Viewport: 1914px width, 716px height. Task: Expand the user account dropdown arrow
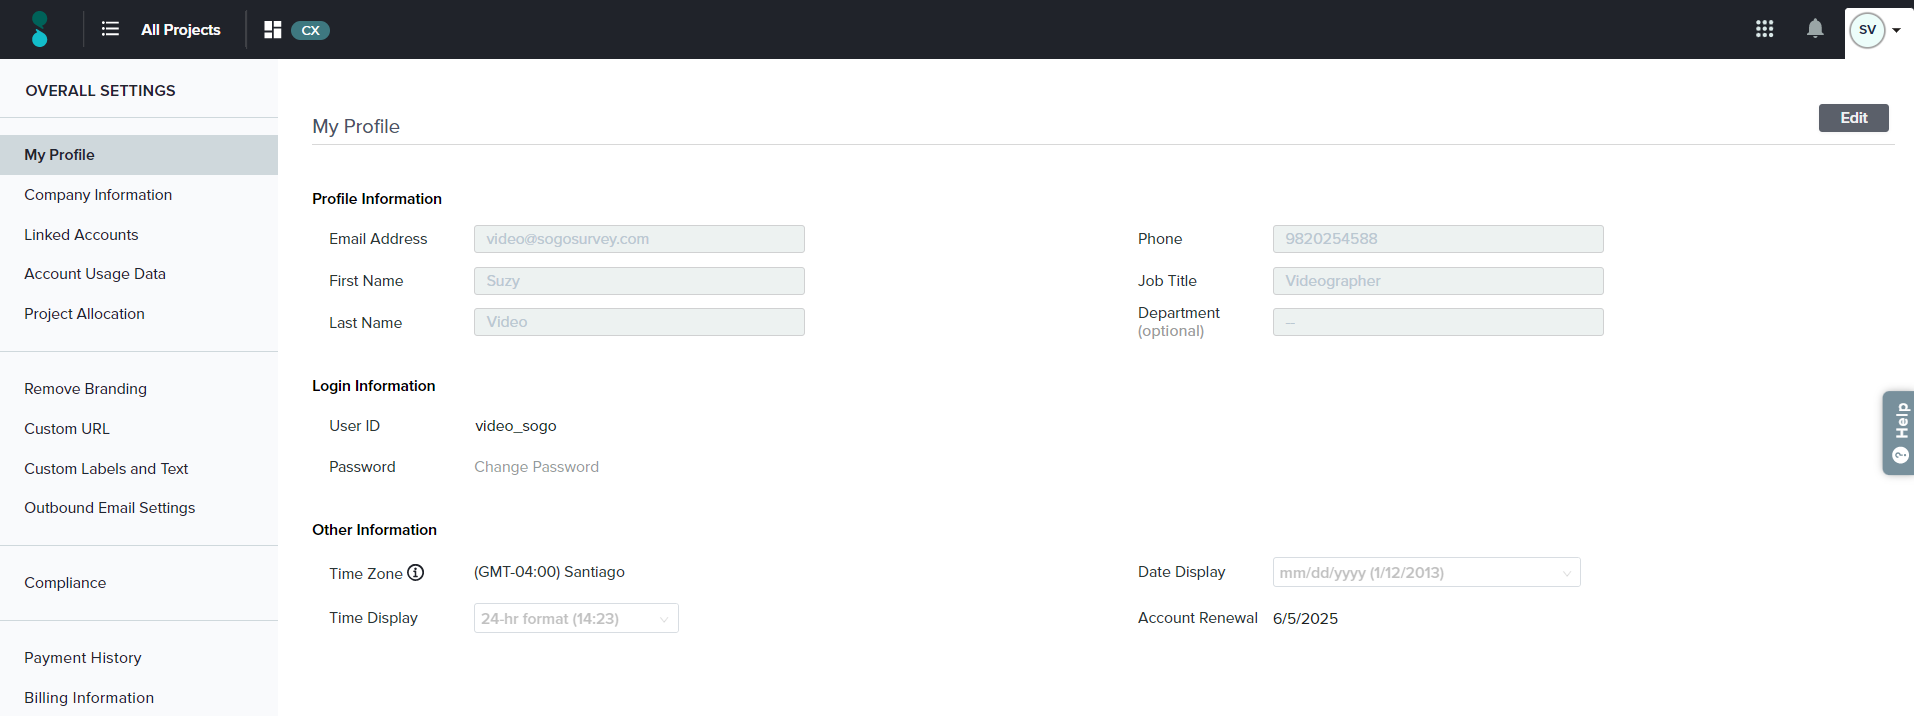tap(1896, 30)
